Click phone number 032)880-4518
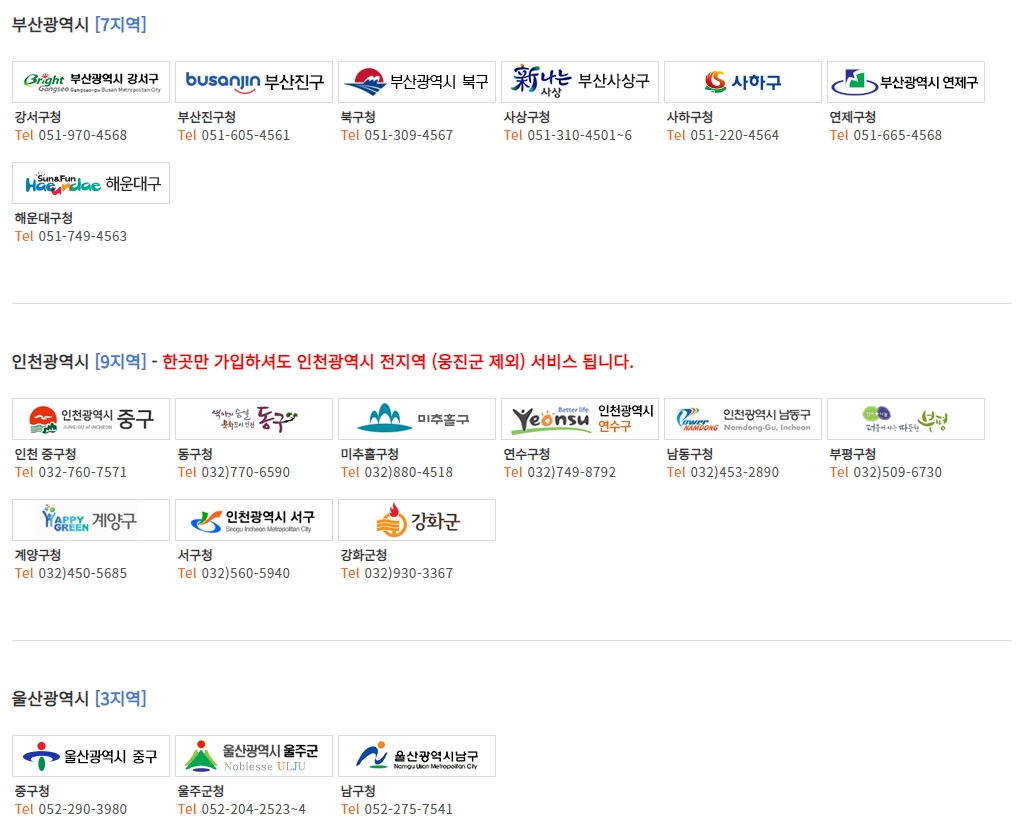Viewport: 1030px width, 827px height. 409,472
